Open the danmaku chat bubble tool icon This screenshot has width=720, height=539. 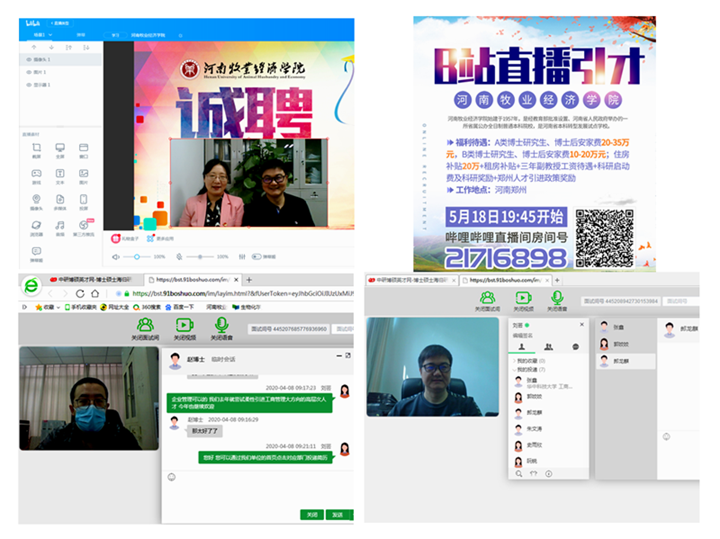(36, 251)
